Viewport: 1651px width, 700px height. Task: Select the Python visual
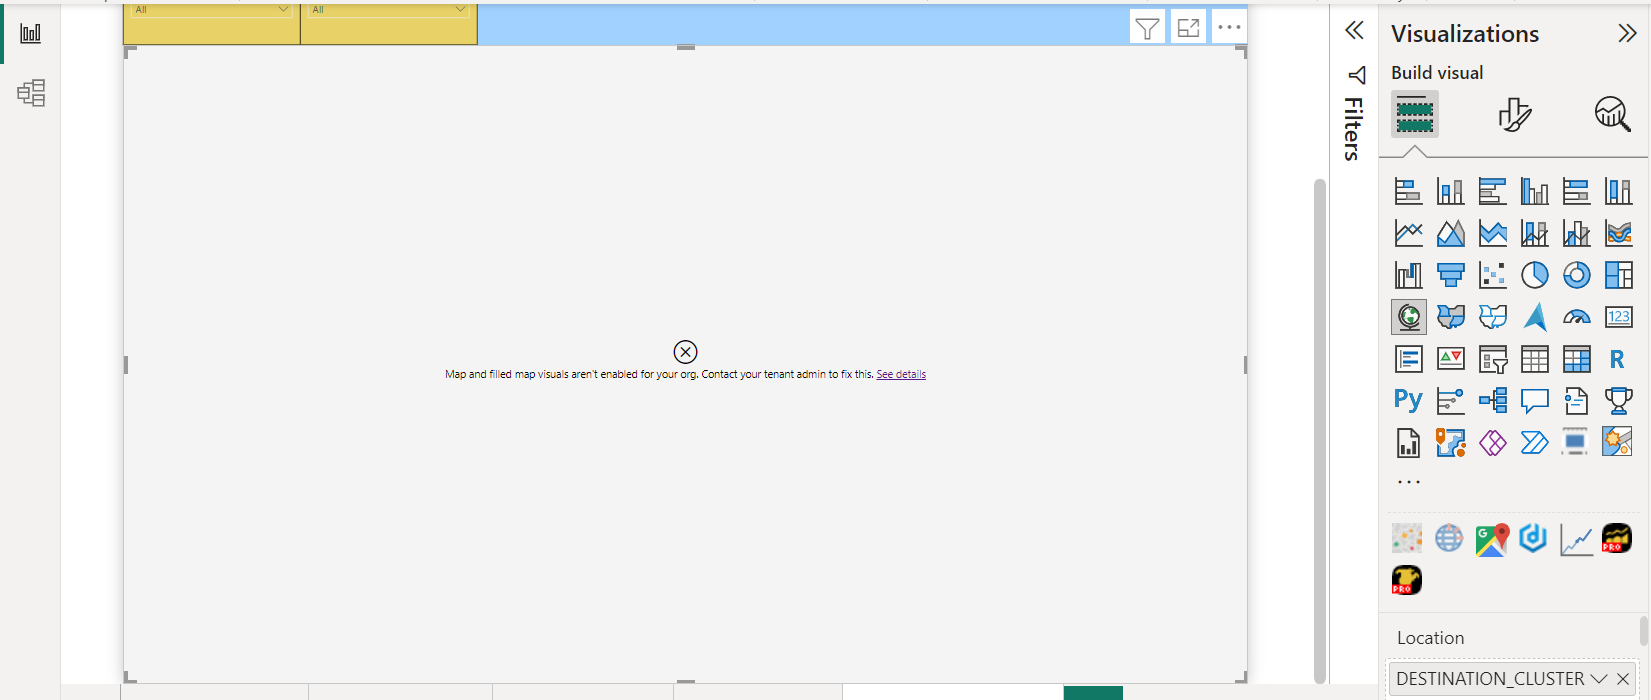click(1408, 401)
